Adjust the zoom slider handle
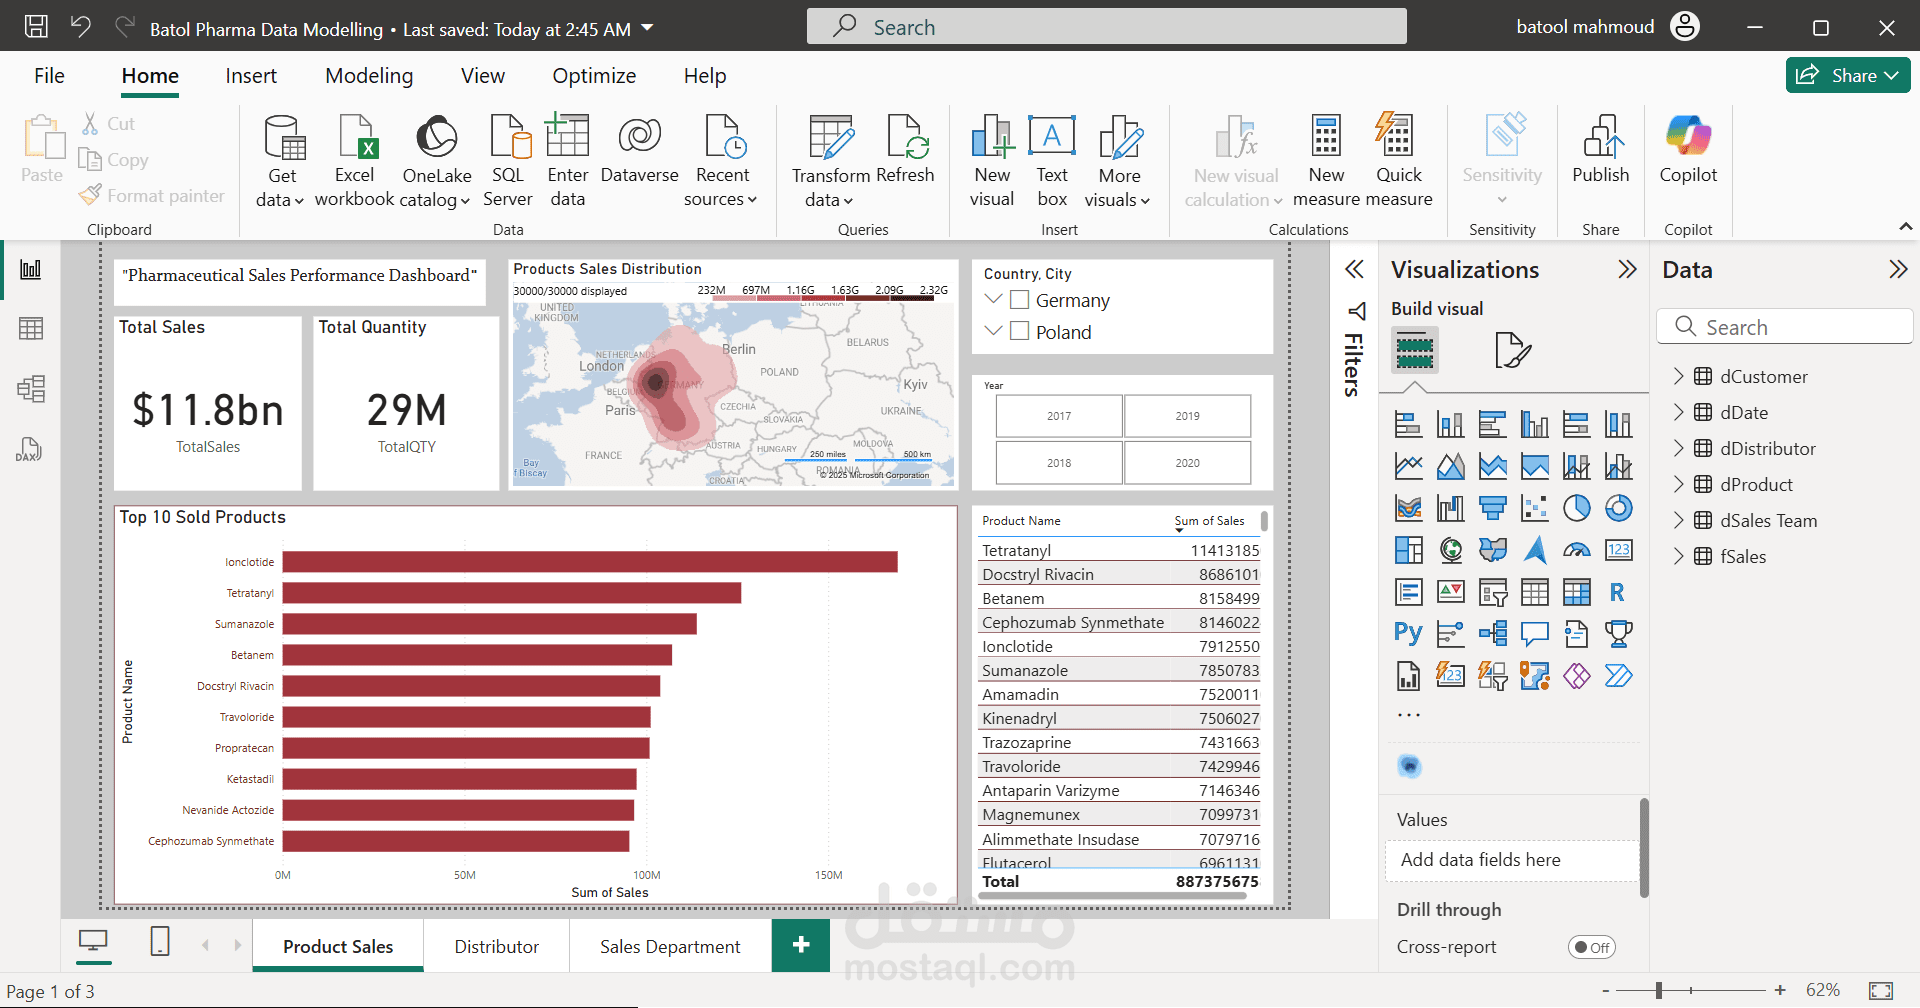Screen dimensions: 1920x1008 click(1659, 990)
